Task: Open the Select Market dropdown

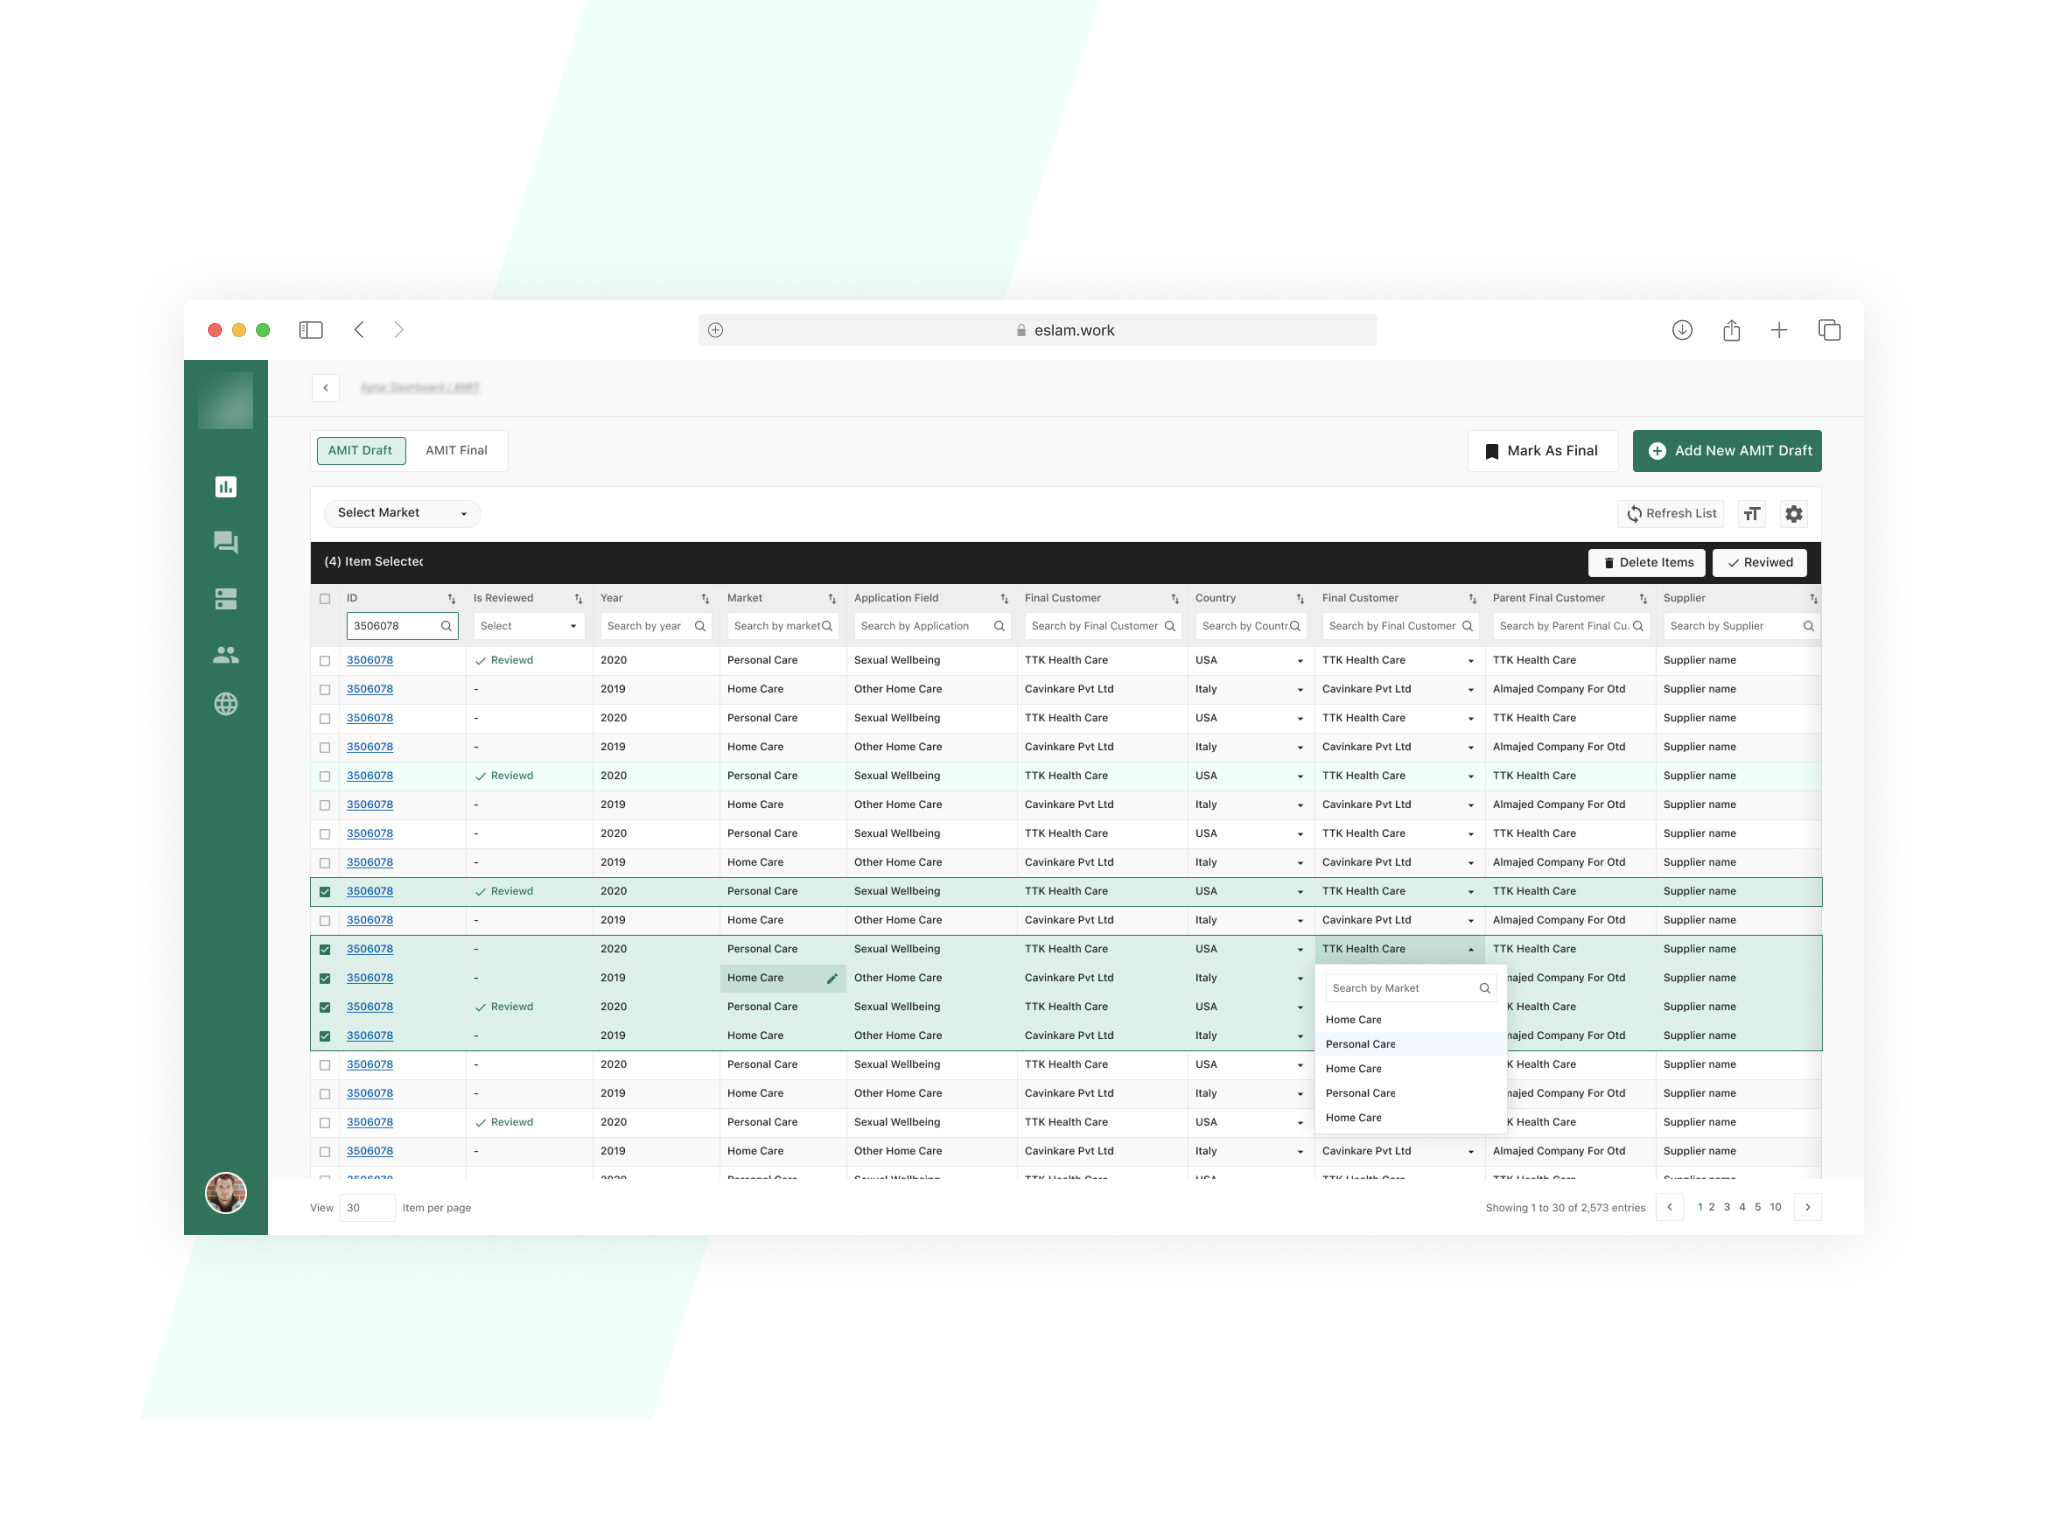Action: point(401,512)
